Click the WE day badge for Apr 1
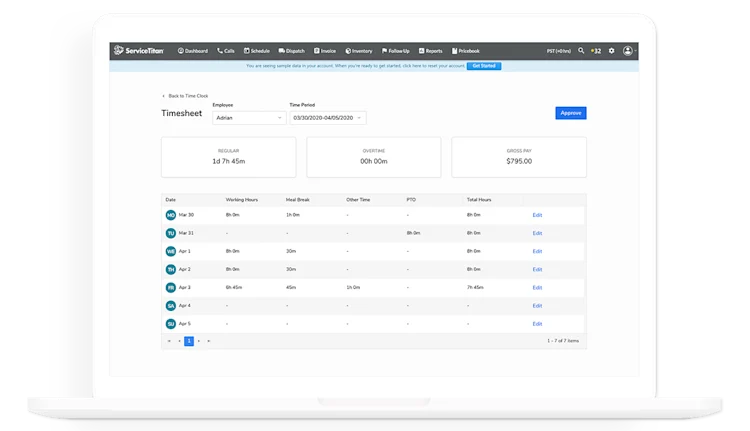This screenshot has width=750, height=431. point(171,251)
